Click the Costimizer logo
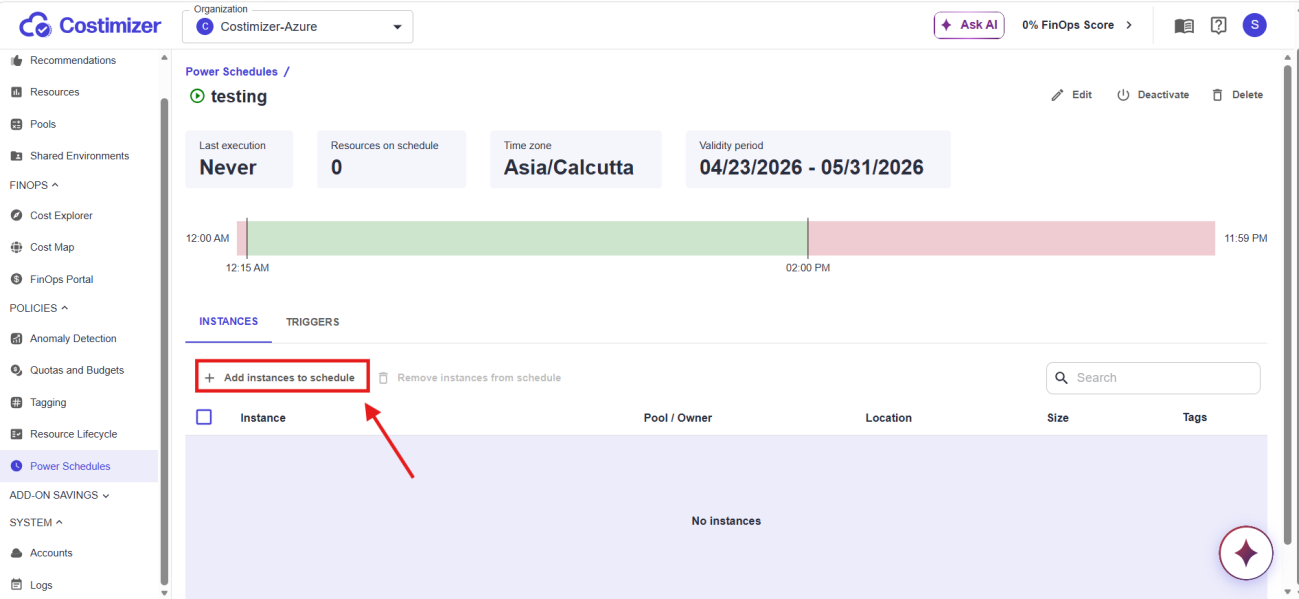 point(90,25)
